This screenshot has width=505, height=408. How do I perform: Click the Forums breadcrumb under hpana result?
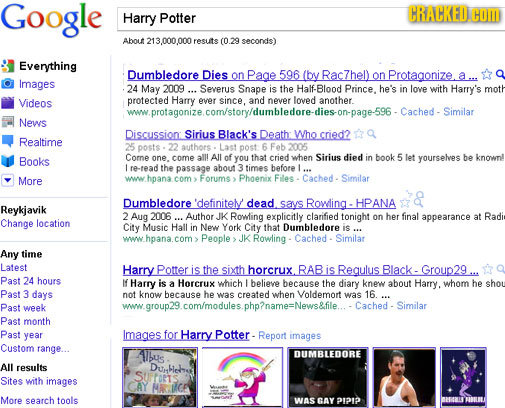(215, 178)
